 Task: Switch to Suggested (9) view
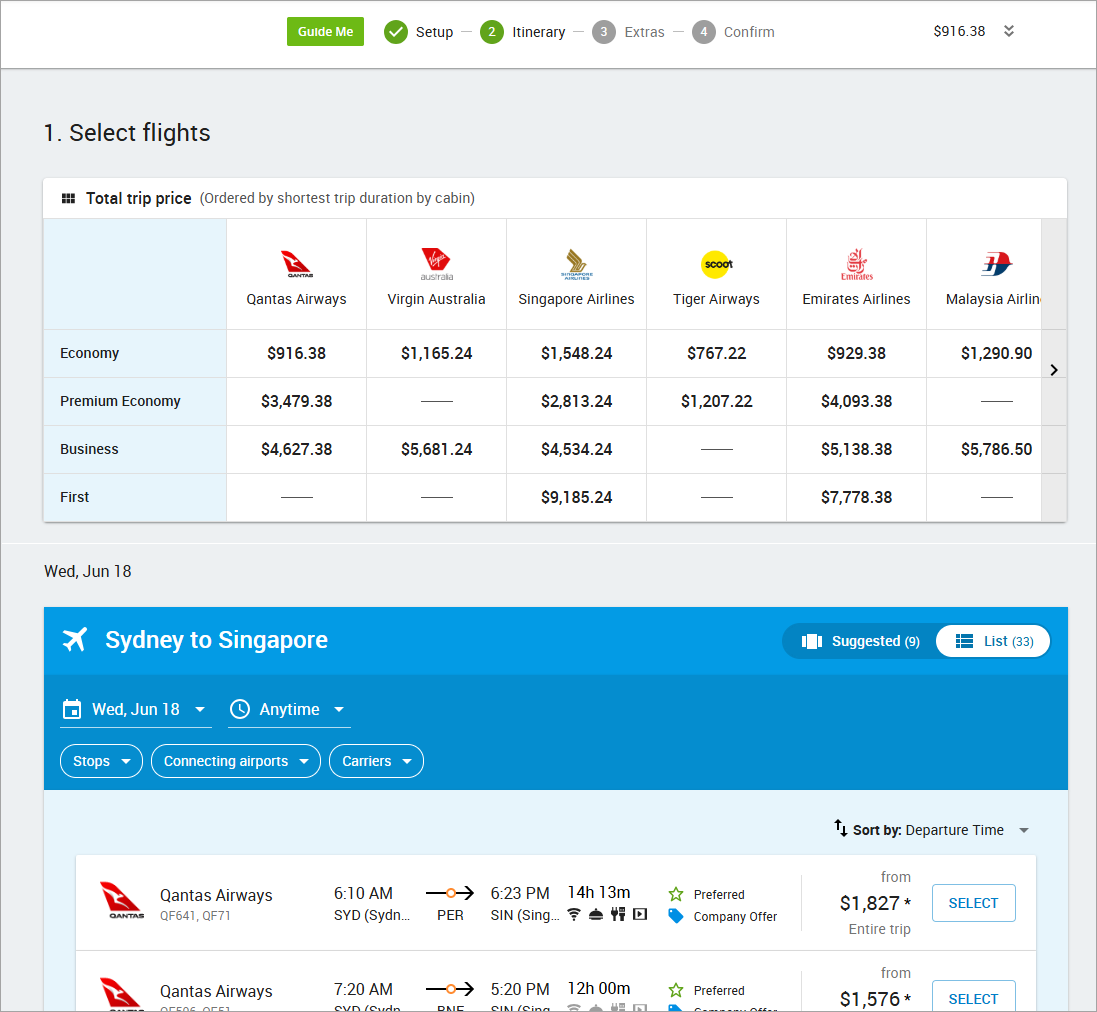[x=861, y=641]
